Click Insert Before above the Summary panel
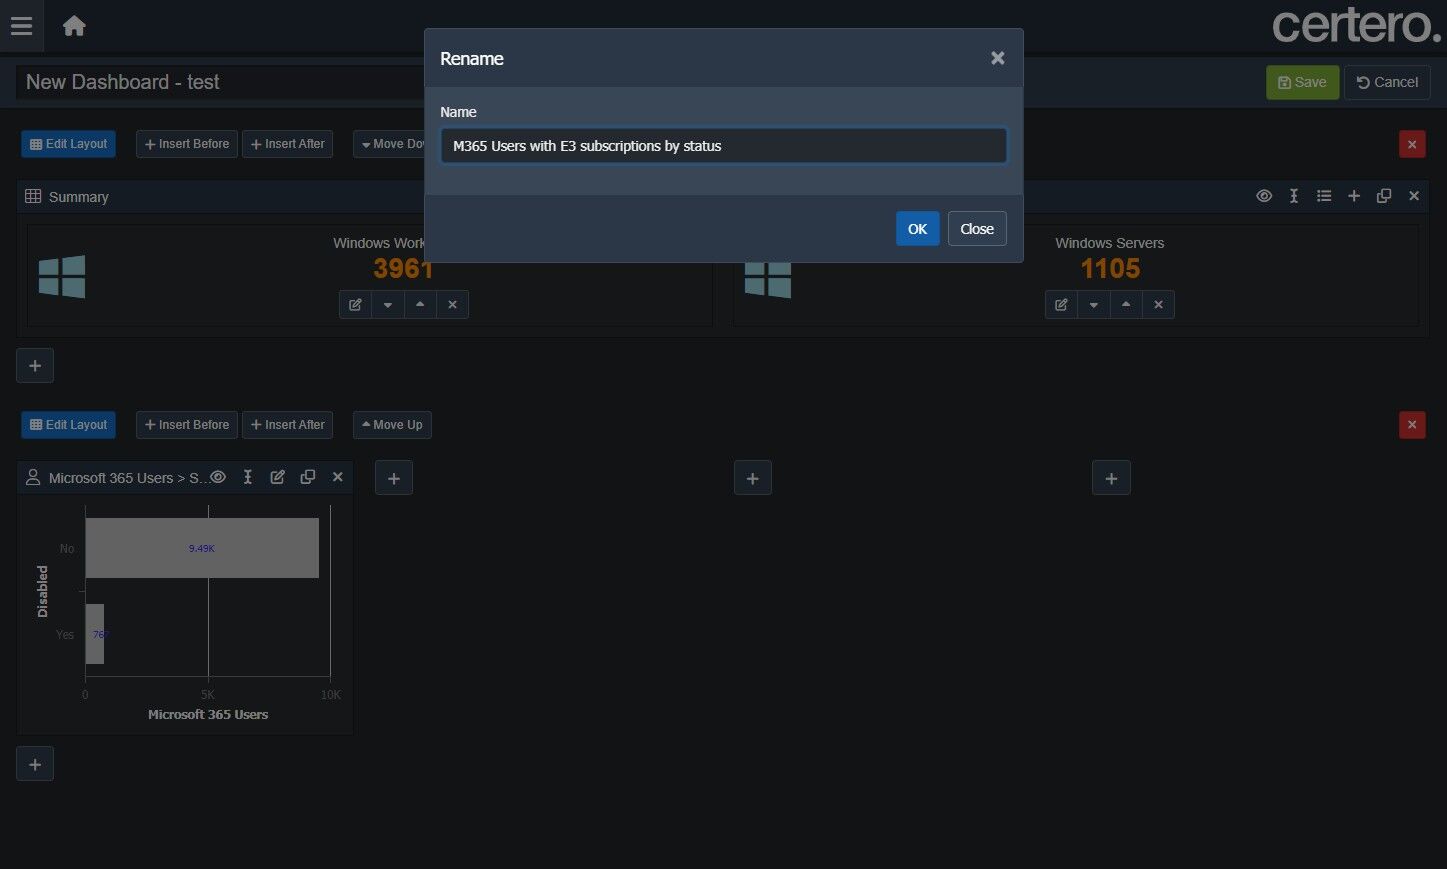This screenshot has height=869, width=1447. pyautogui.click(x=187, y=144)
